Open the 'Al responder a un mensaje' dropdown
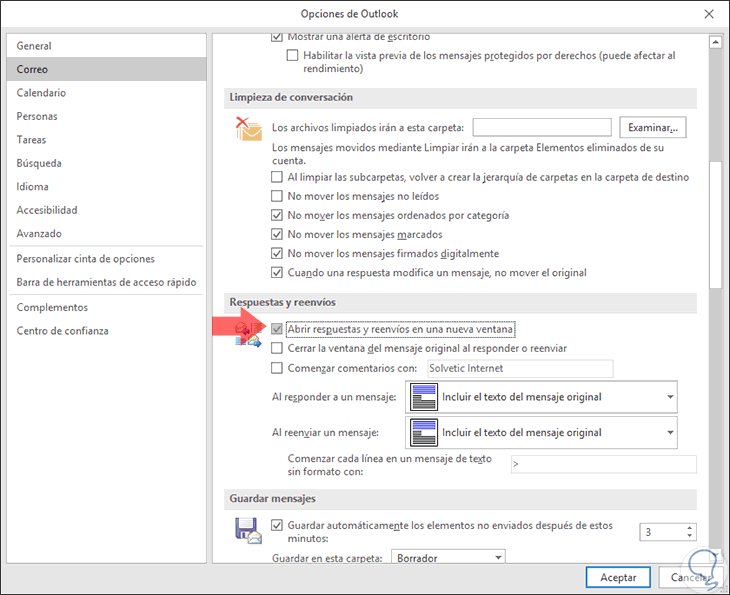This screenshot has height=595, width=730. [x=541, y=397]
